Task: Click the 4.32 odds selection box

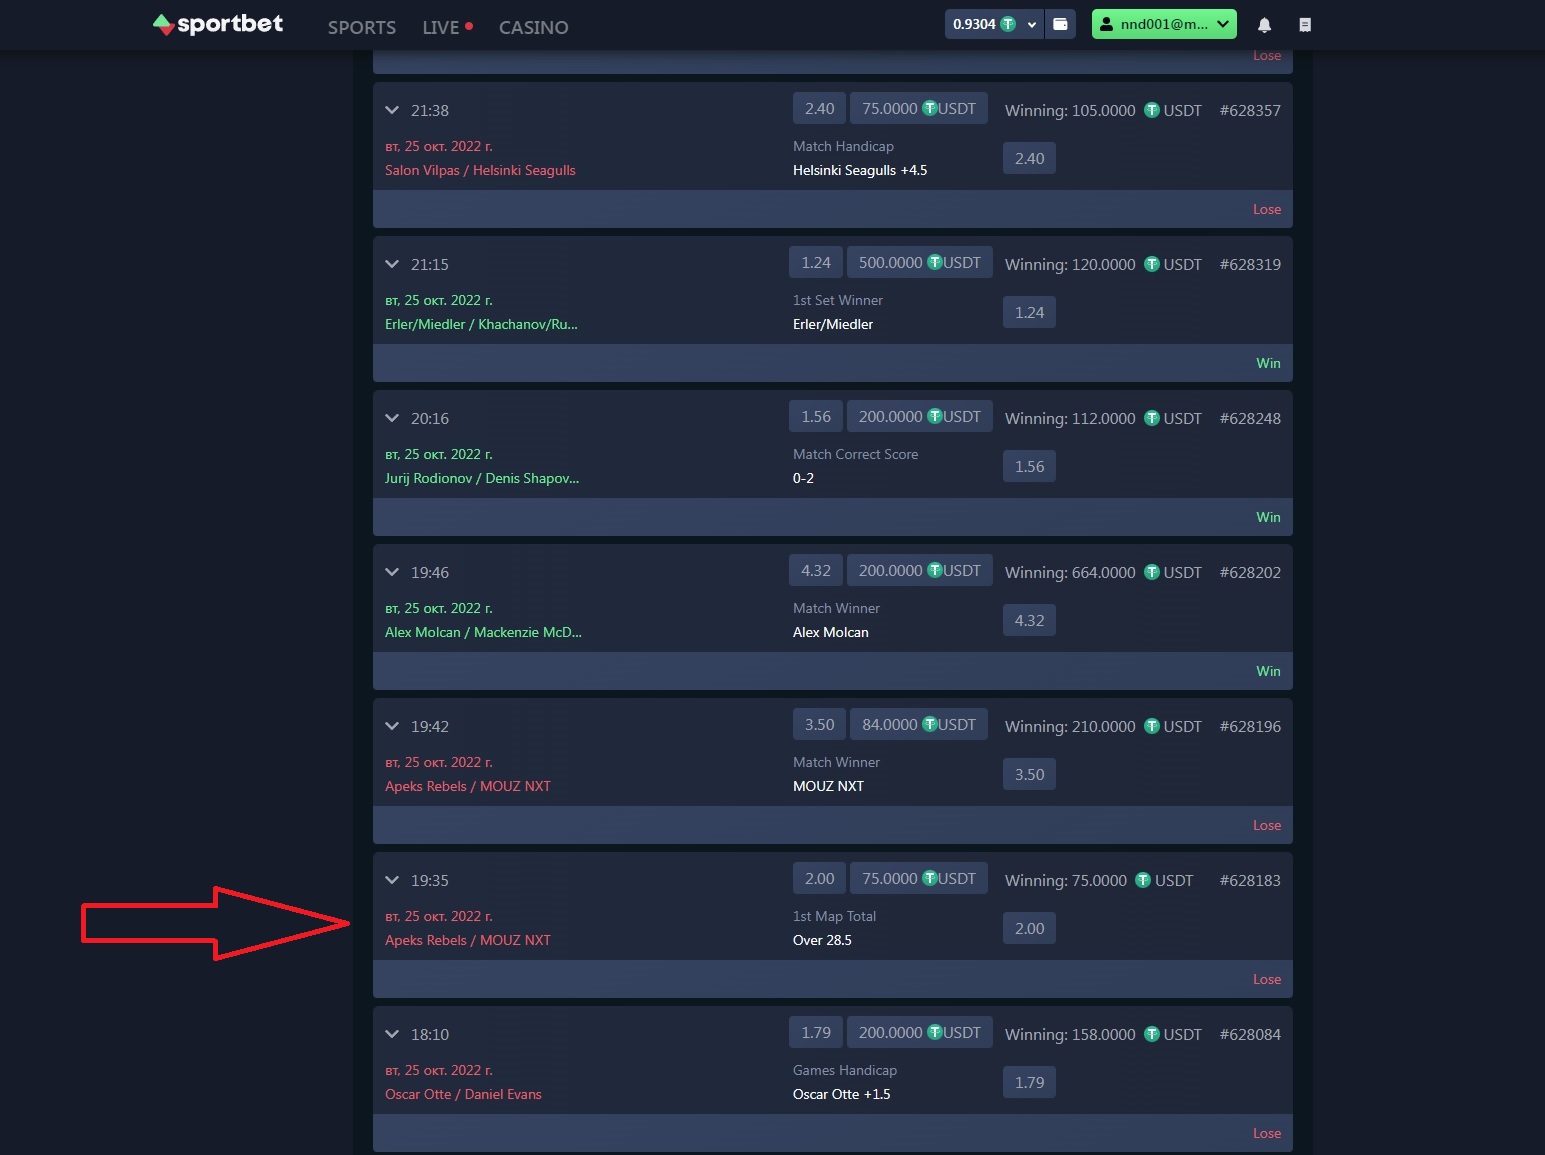Action: (x=1029, y=620)
